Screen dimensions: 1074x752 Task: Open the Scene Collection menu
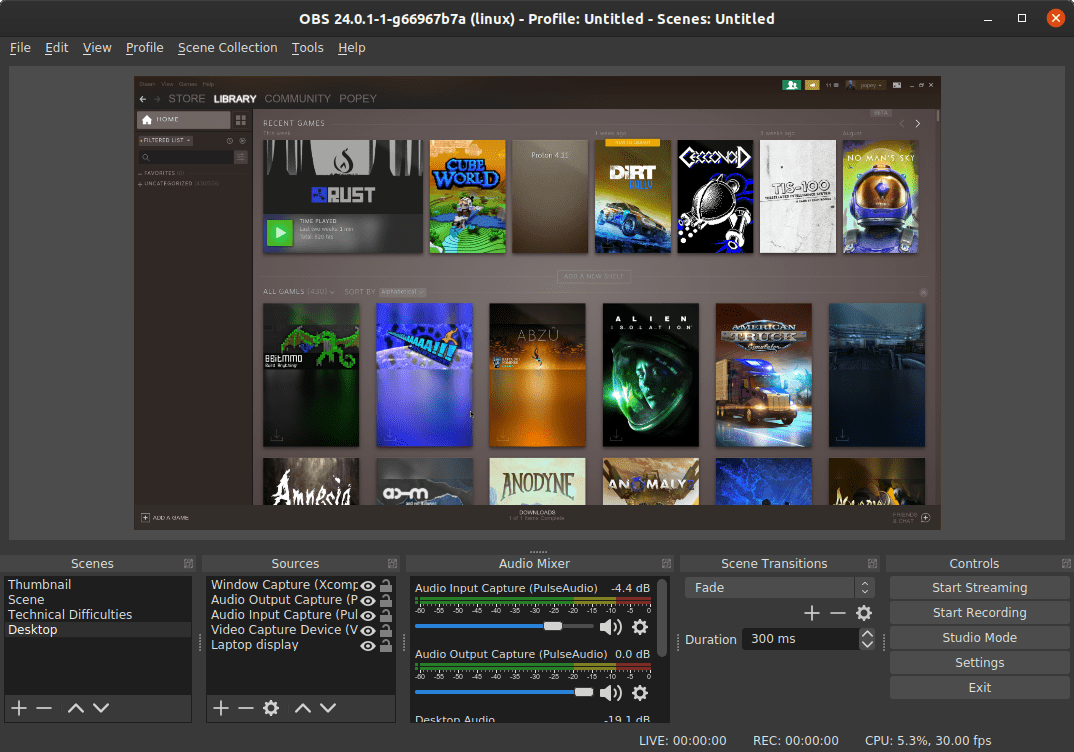click(227, 47)
